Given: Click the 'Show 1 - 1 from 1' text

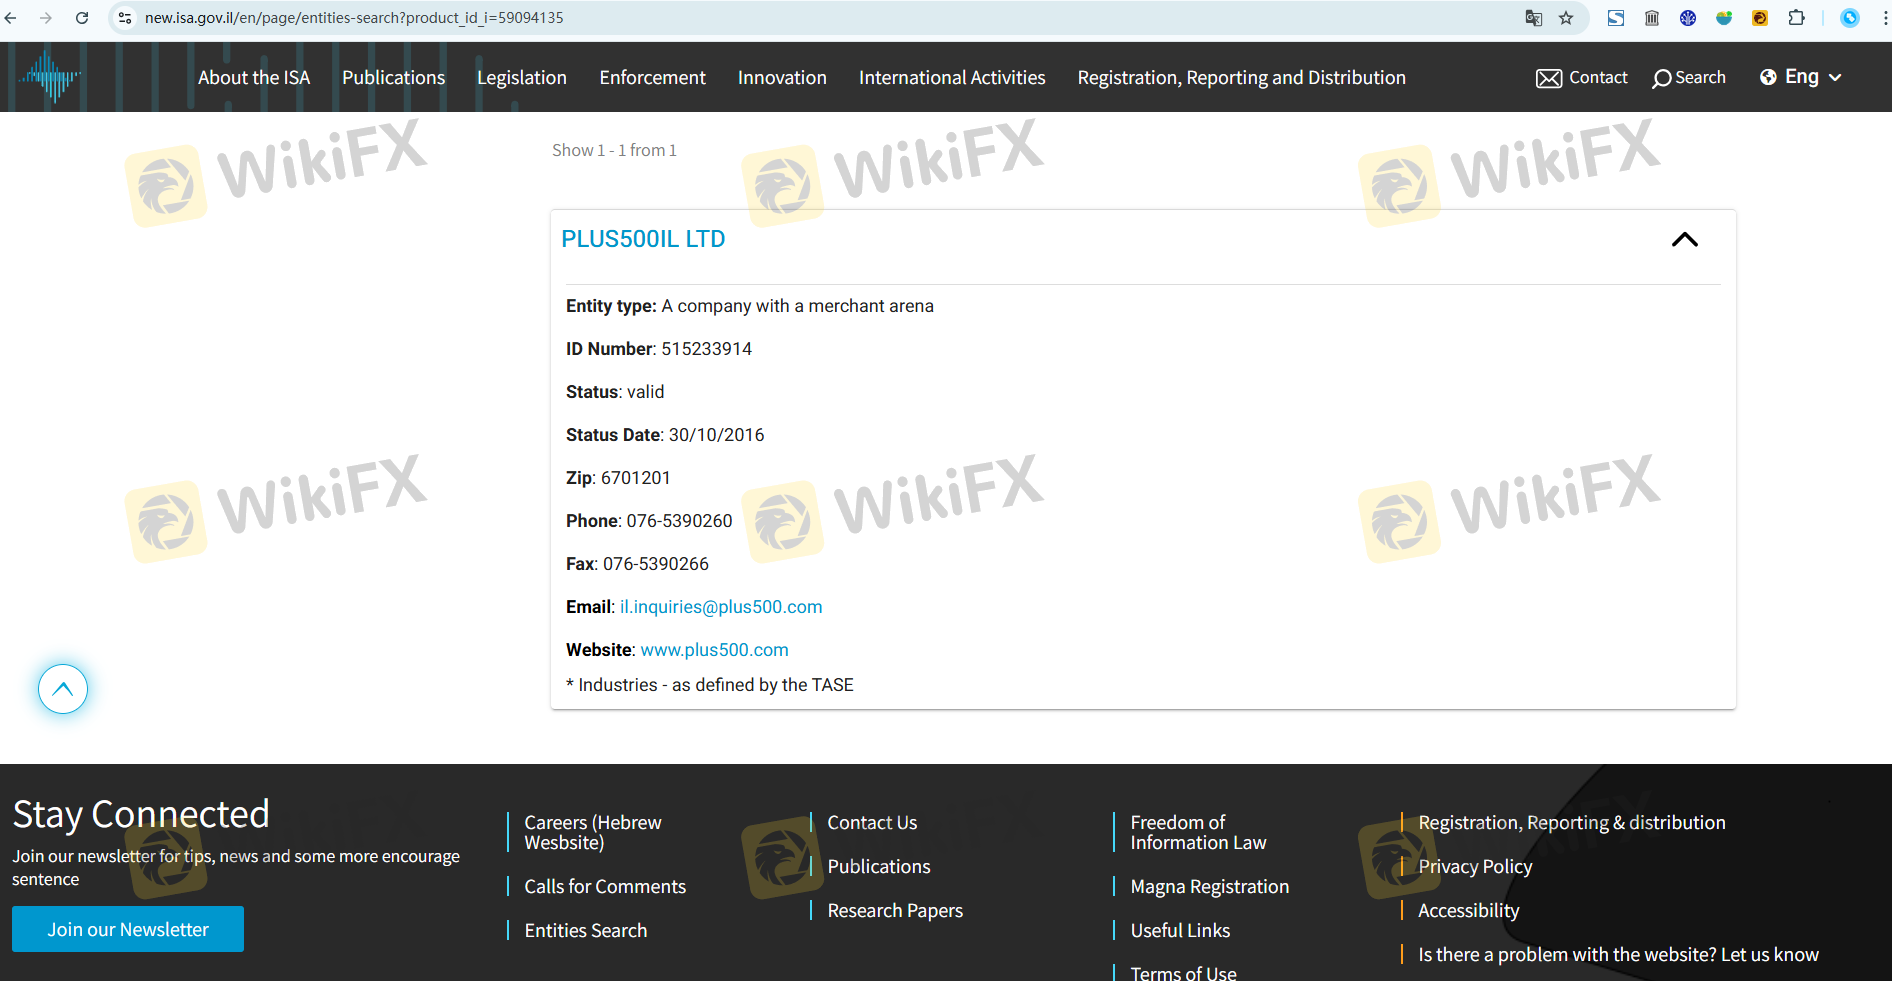Looking at the screenshot, I should [614, 150].
